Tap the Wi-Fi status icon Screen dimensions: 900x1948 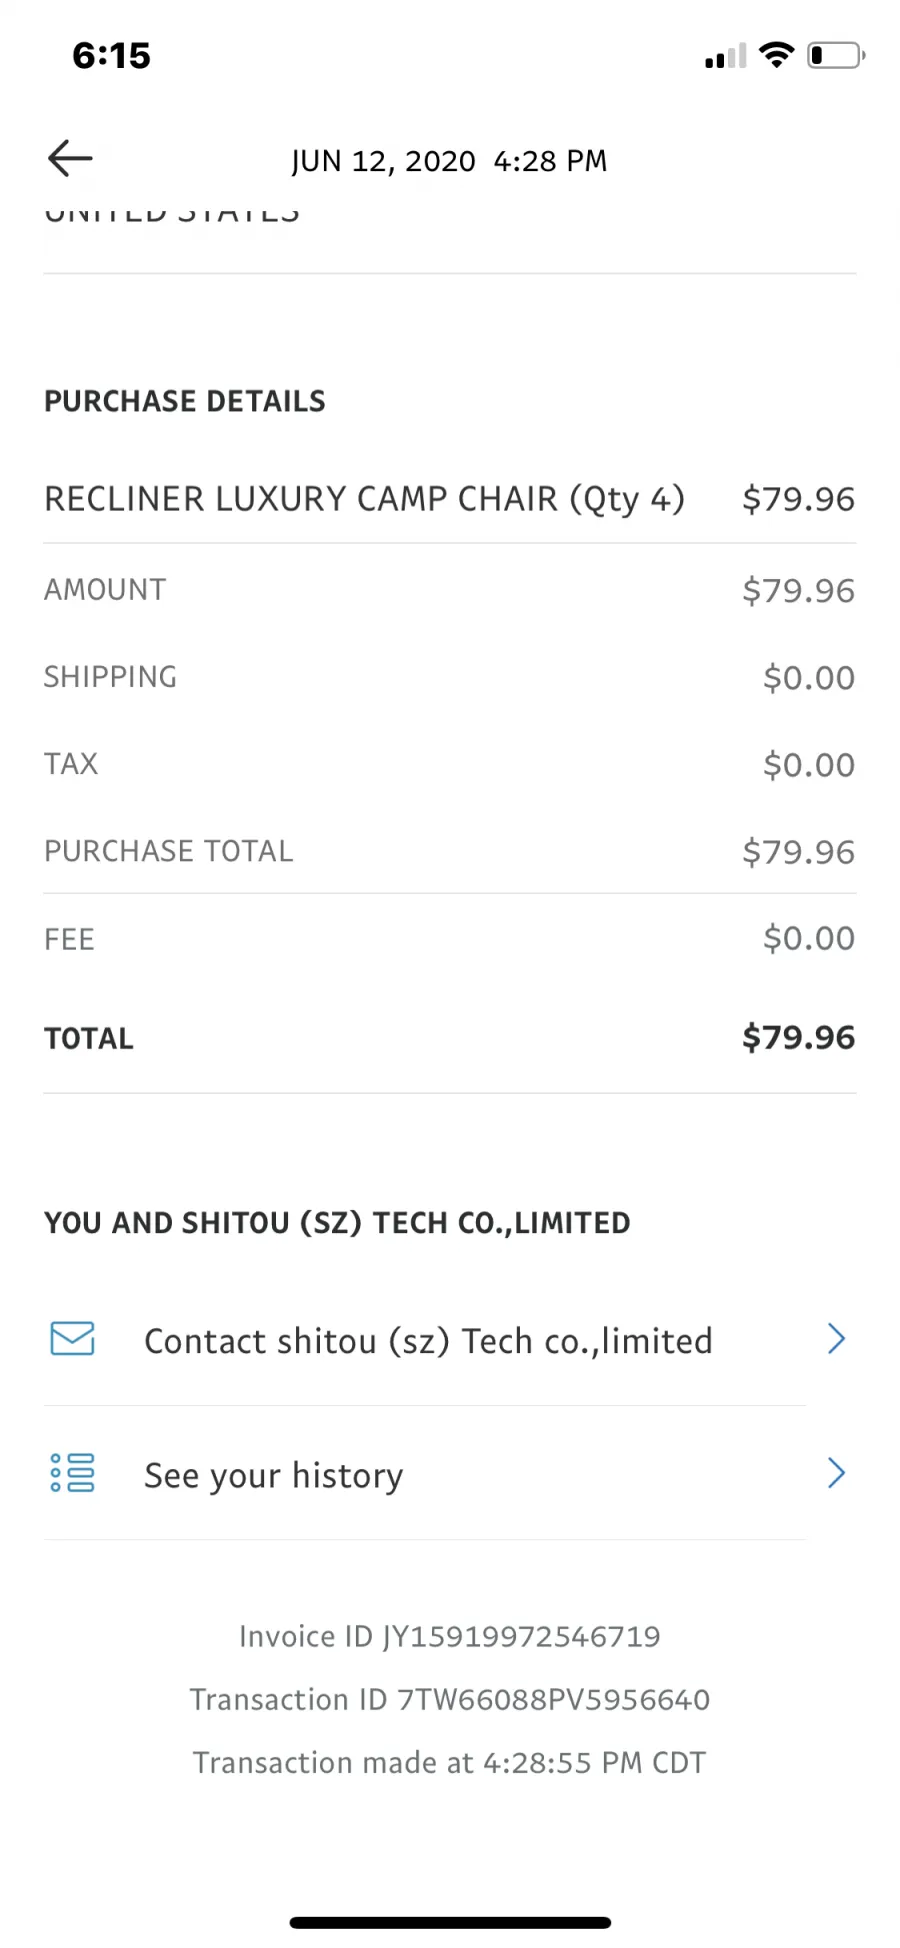[776, 55]
